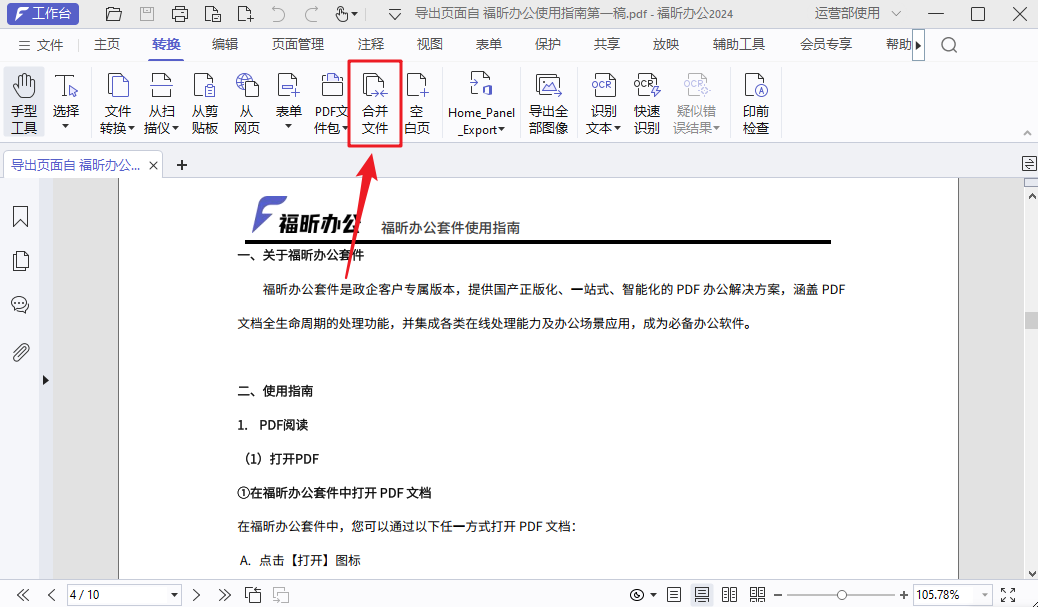1038x607 pixels.
Task: Click the 工作台 workbench button
Action: click(x=43, y=13)
